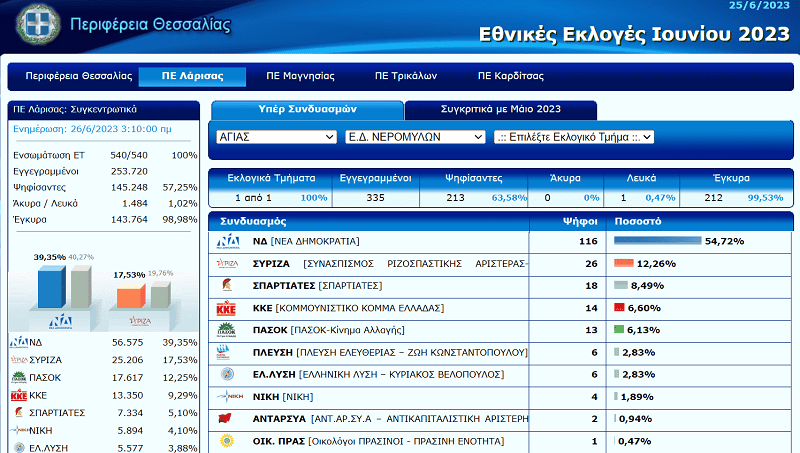Click the ΑΝΤΑΡΣΥΑ red flag logo
Viewport: 800px width, 453px height.
(224, 419)
